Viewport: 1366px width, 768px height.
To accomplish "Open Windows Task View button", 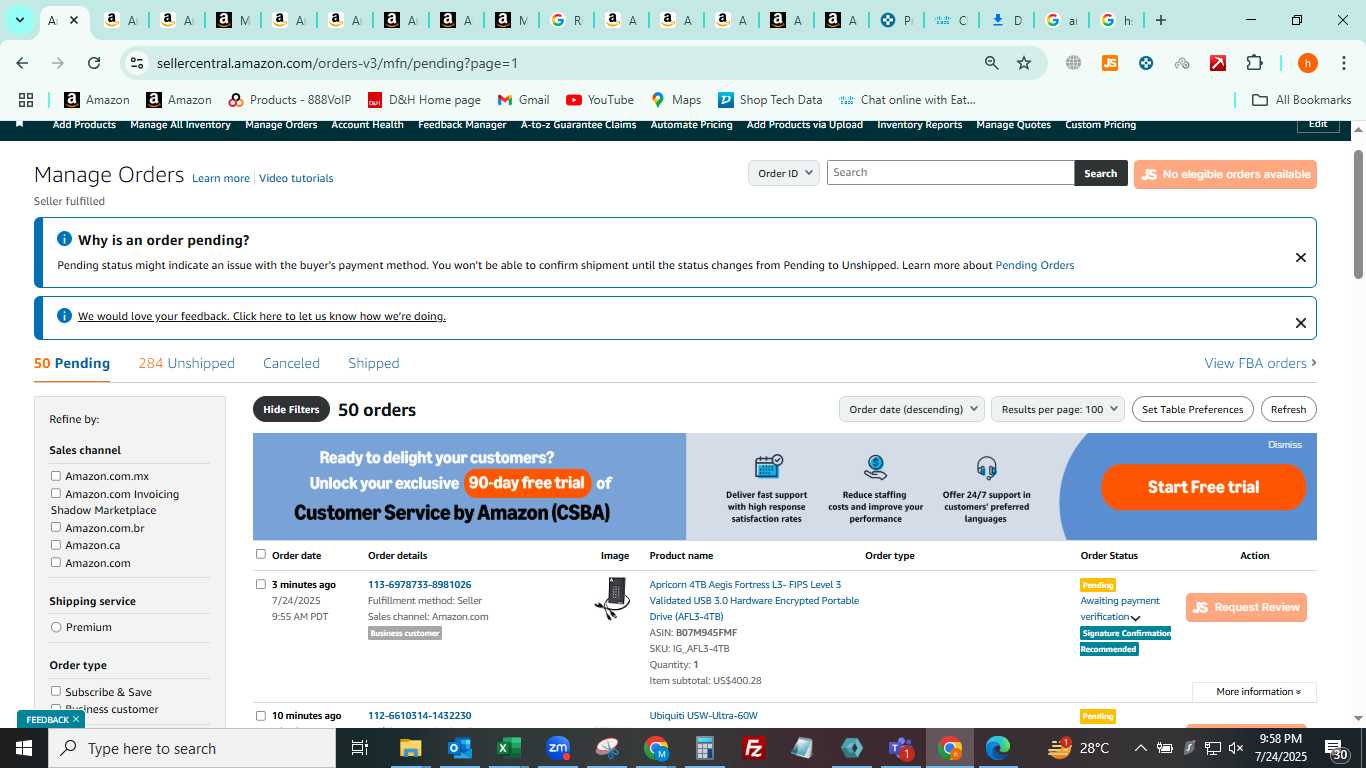I will coord(361,748).
